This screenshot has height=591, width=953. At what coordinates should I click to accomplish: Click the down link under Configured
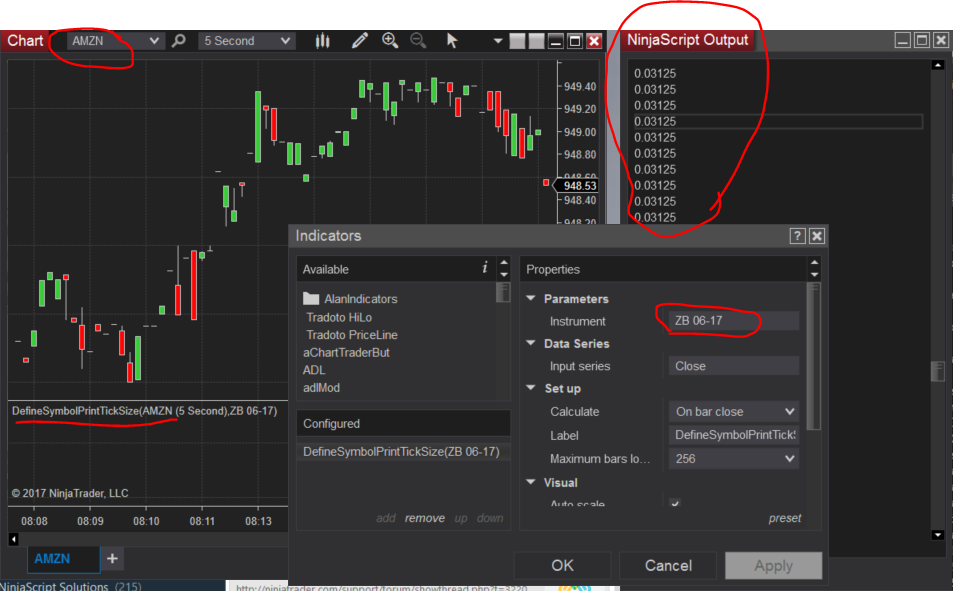(x=490, y=518)
